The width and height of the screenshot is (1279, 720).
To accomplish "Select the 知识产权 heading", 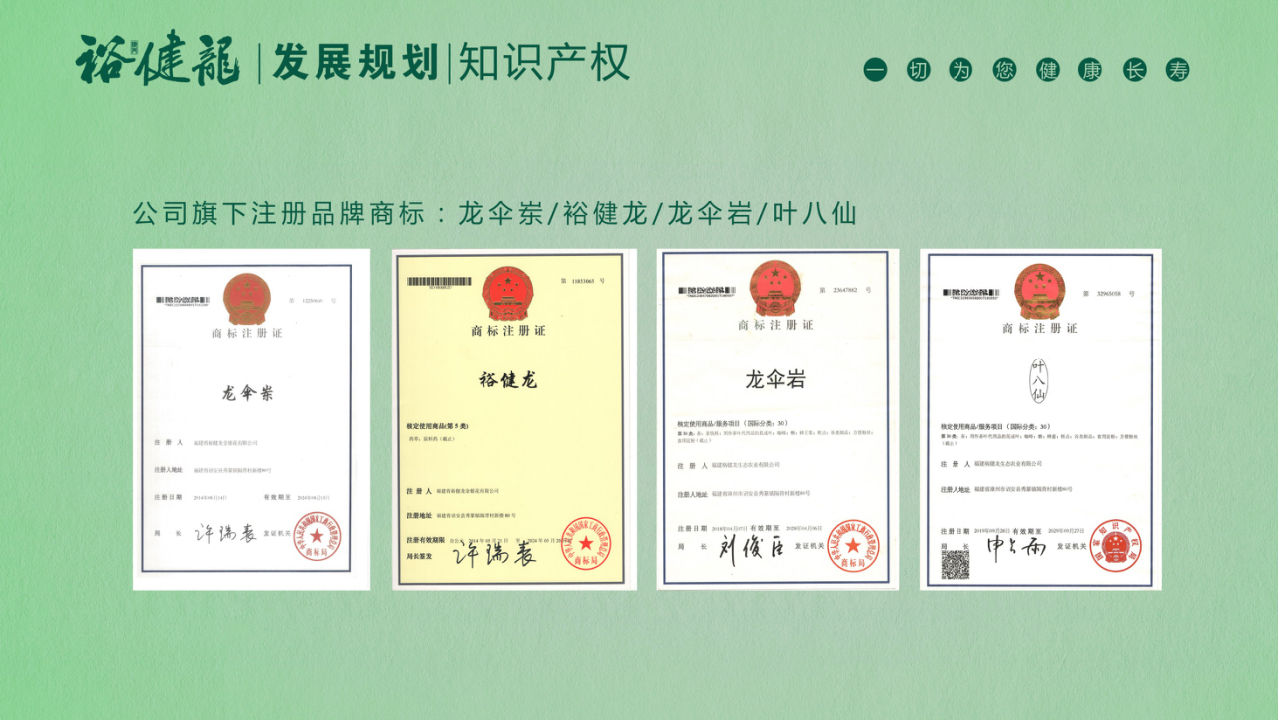I will point(544,62).
